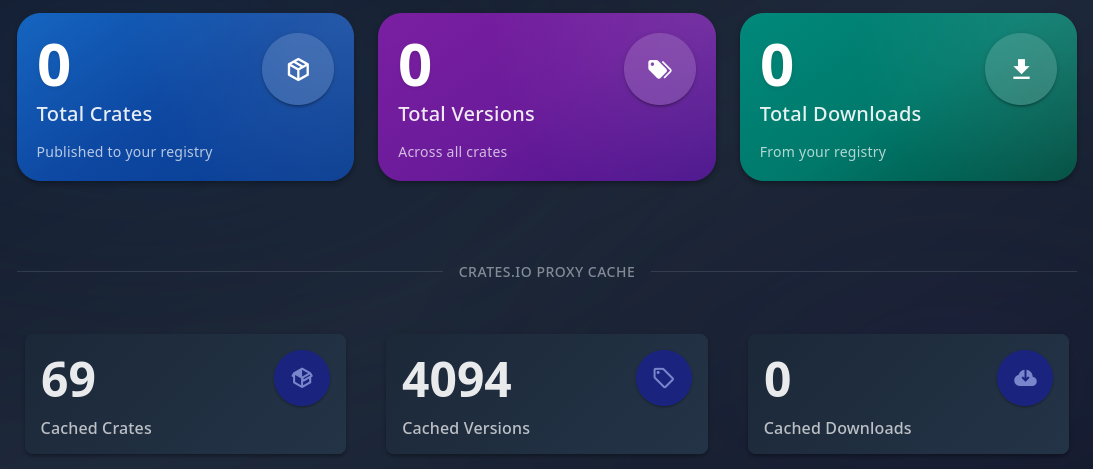Click the zero count in the blue Total Crates card
Viewport: 1093px width, 469px height.
coord(54,65)
